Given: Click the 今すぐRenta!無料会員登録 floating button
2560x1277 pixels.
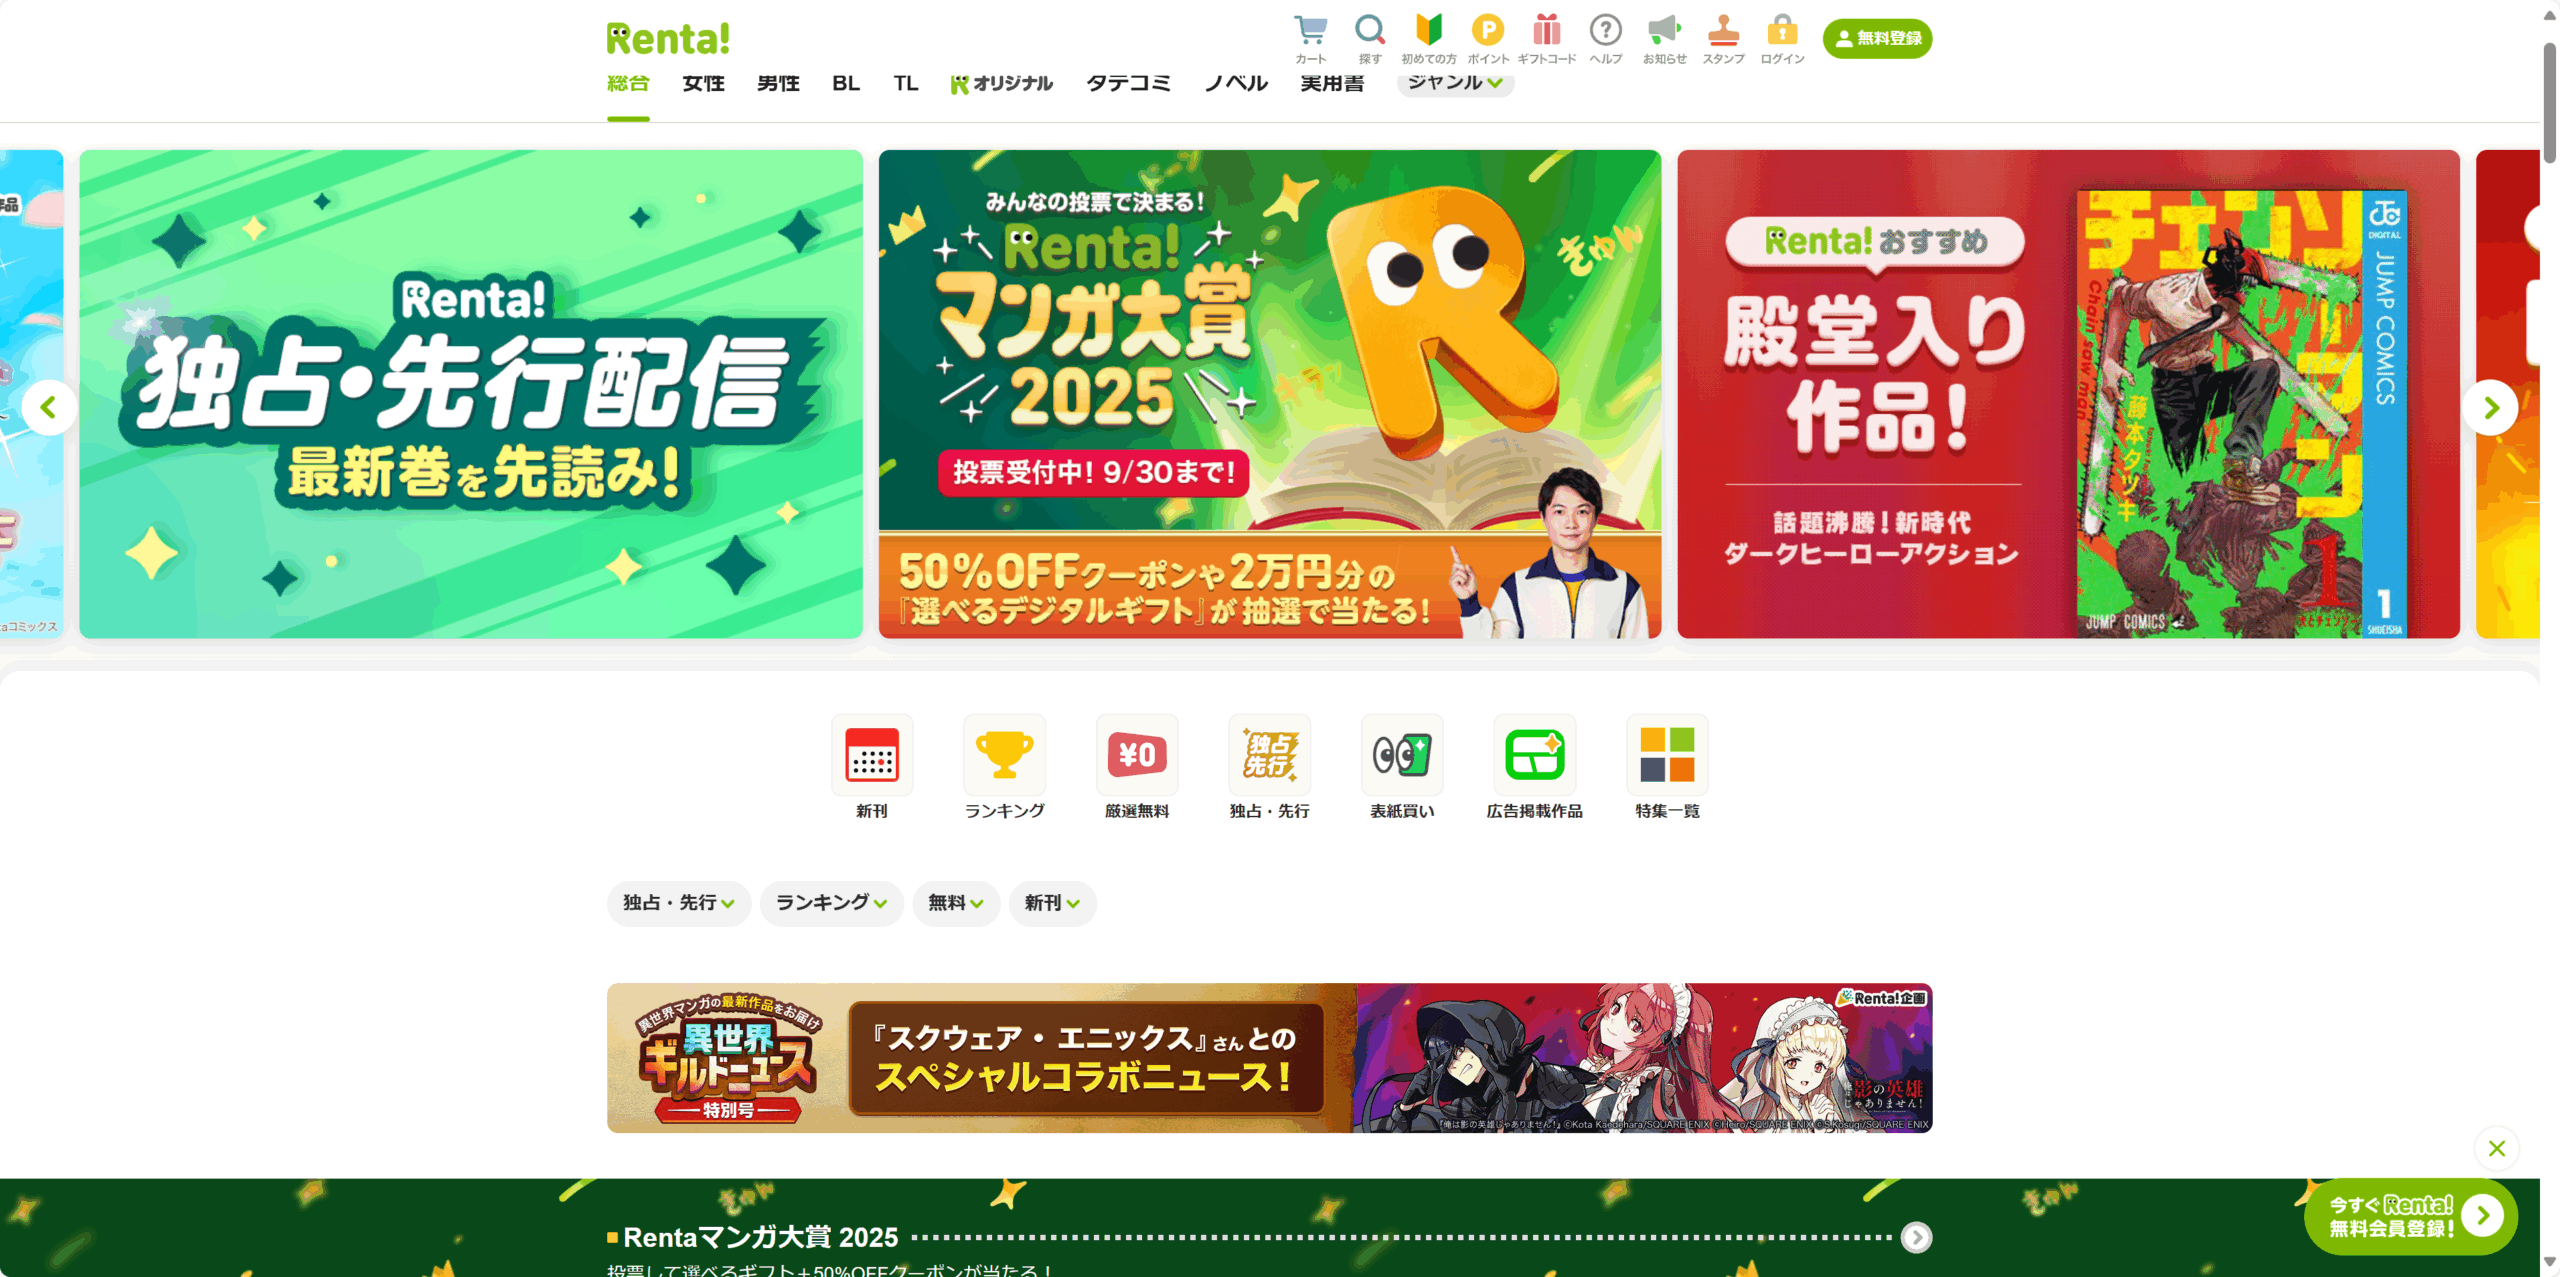Looking at the screenshot, I should tap(2411, 1216).
